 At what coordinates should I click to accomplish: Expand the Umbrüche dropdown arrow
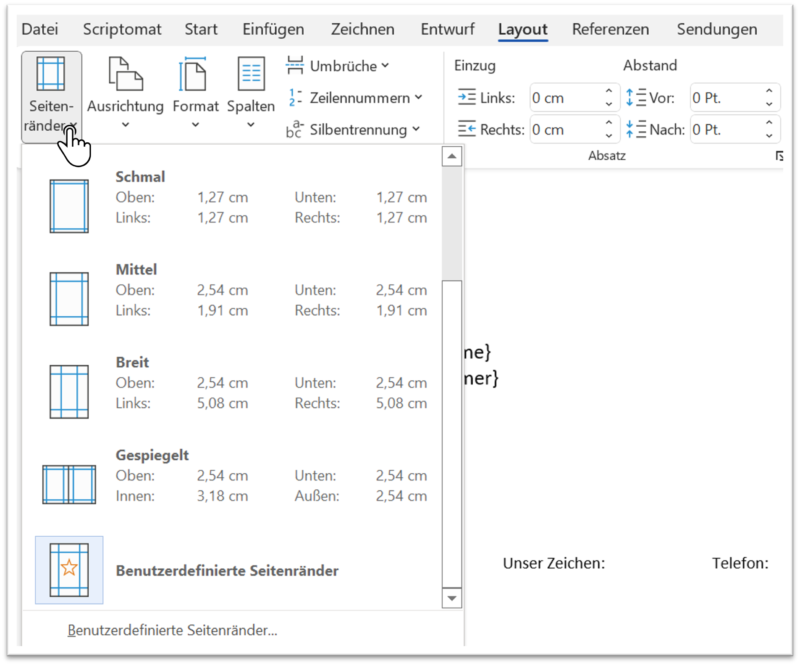point(385,65)
